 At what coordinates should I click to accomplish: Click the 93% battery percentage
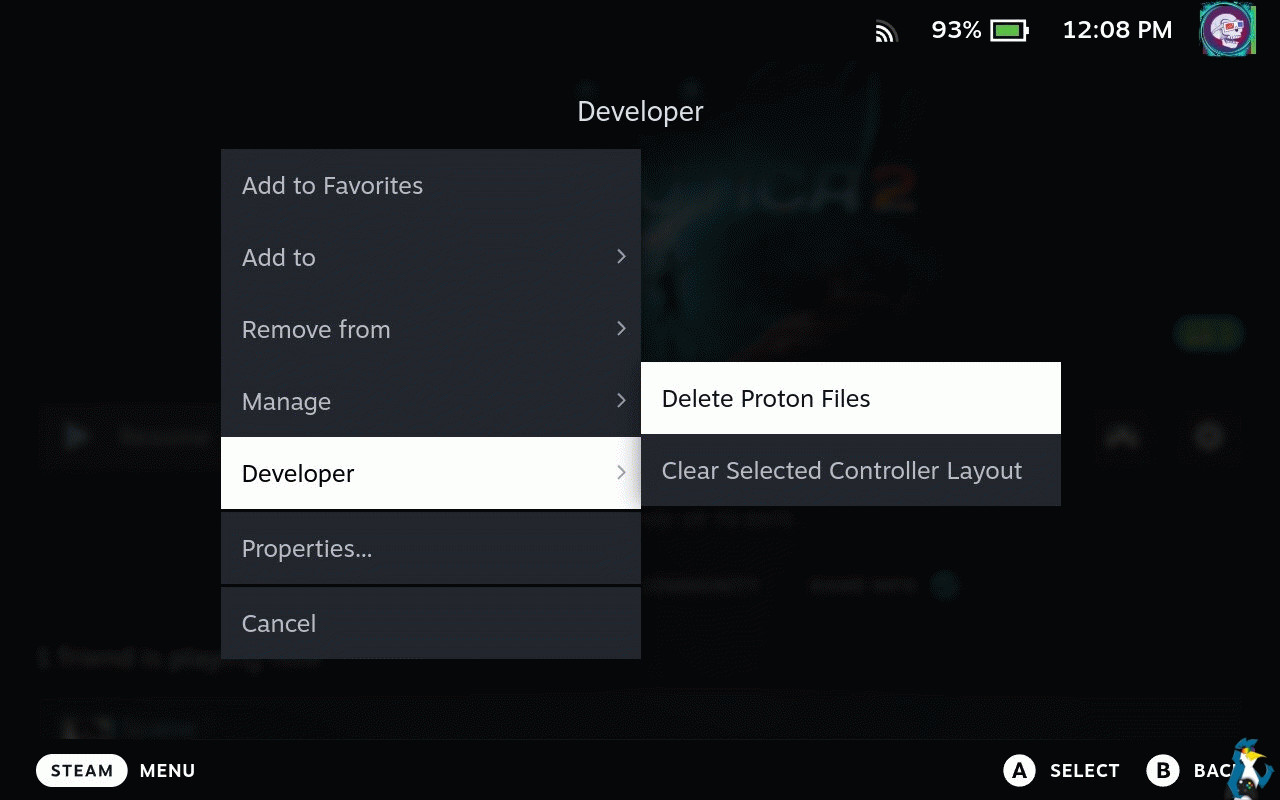coord(956,30)
